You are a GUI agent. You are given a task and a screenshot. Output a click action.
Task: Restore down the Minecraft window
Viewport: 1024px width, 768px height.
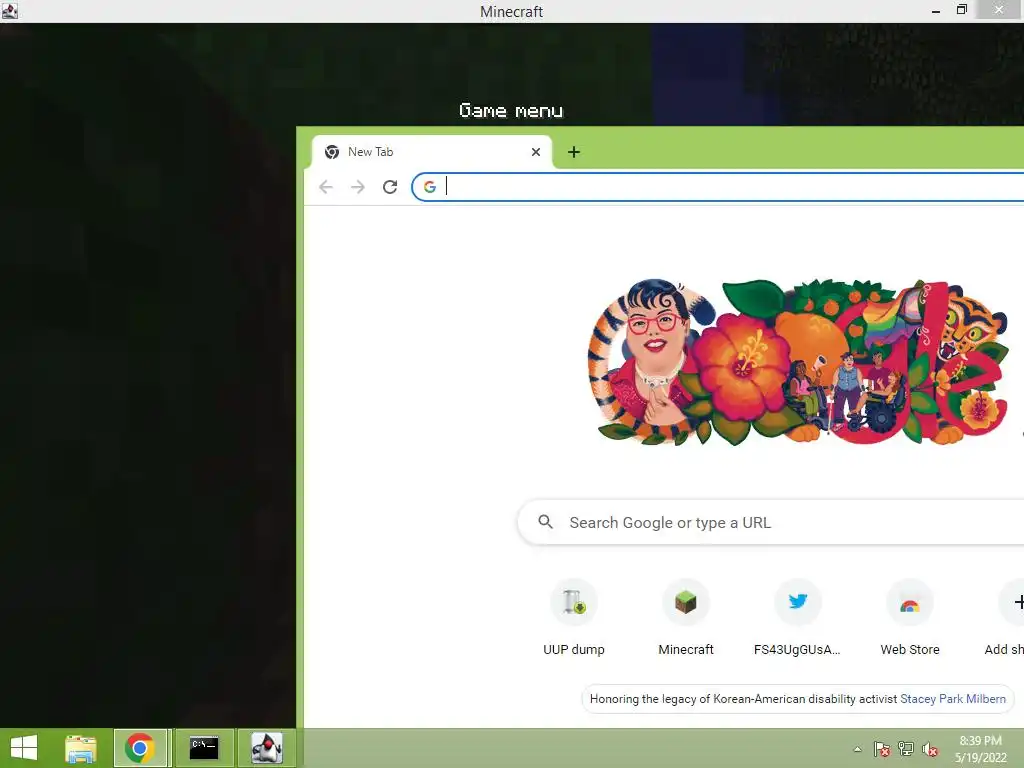pos(961,10)
